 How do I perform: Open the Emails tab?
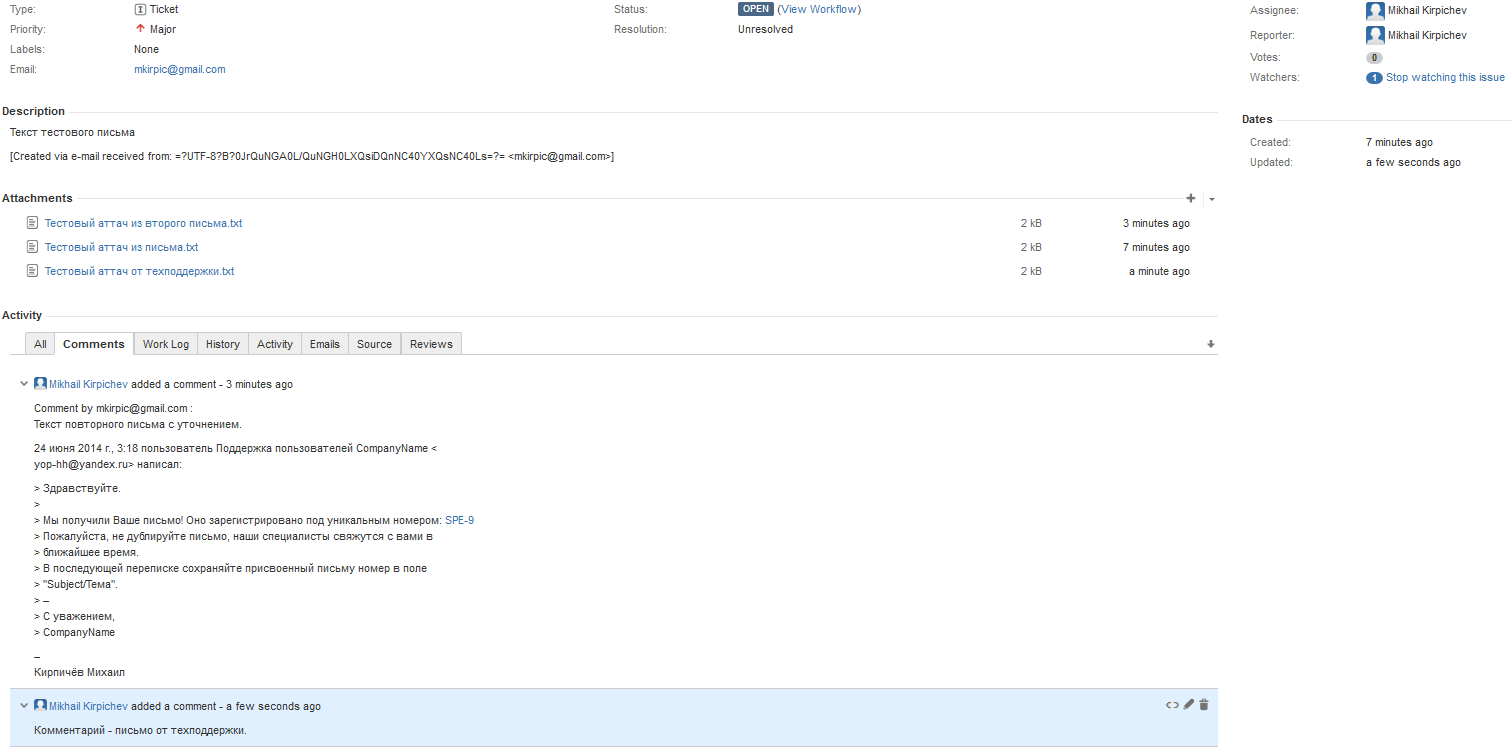[325, 344]
